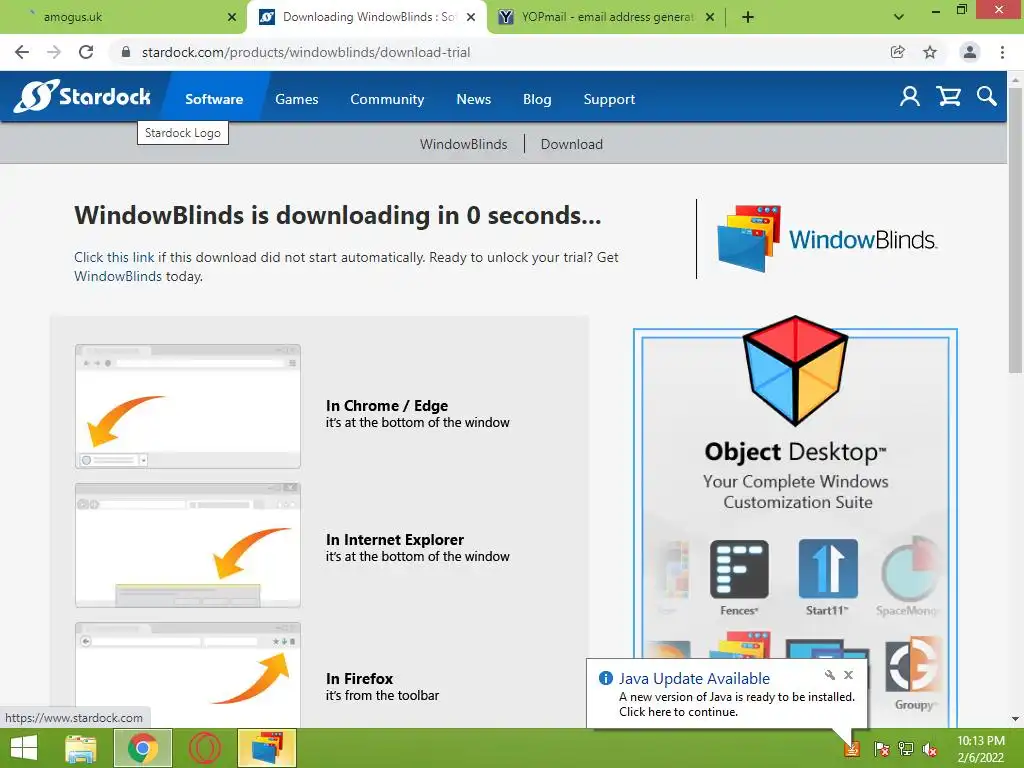Click the Internet Explorer download illustration

tap(187, 545)
